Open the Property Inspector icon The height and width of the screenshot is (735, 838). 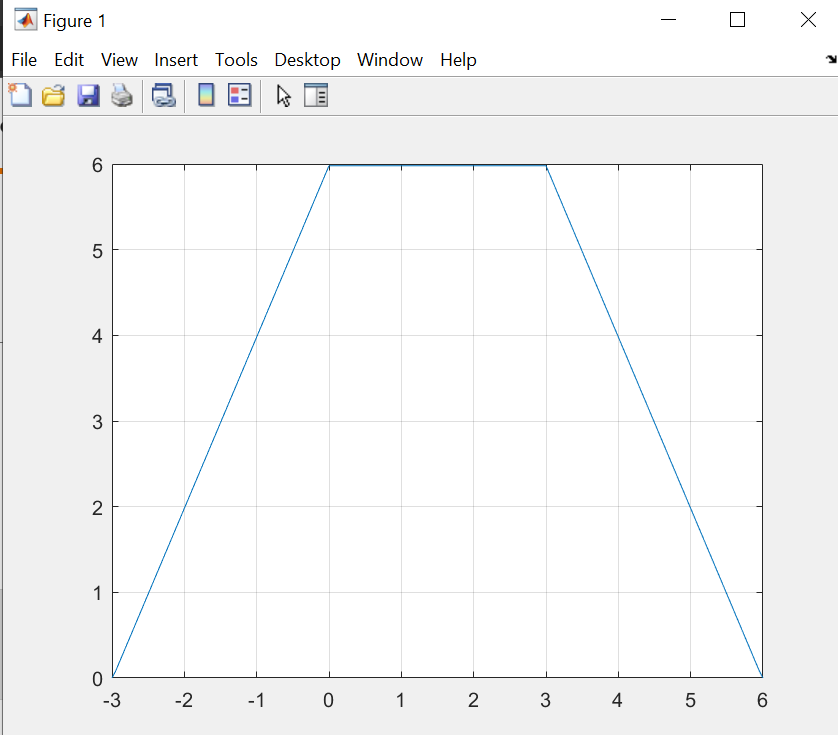[x=316, y=95]
